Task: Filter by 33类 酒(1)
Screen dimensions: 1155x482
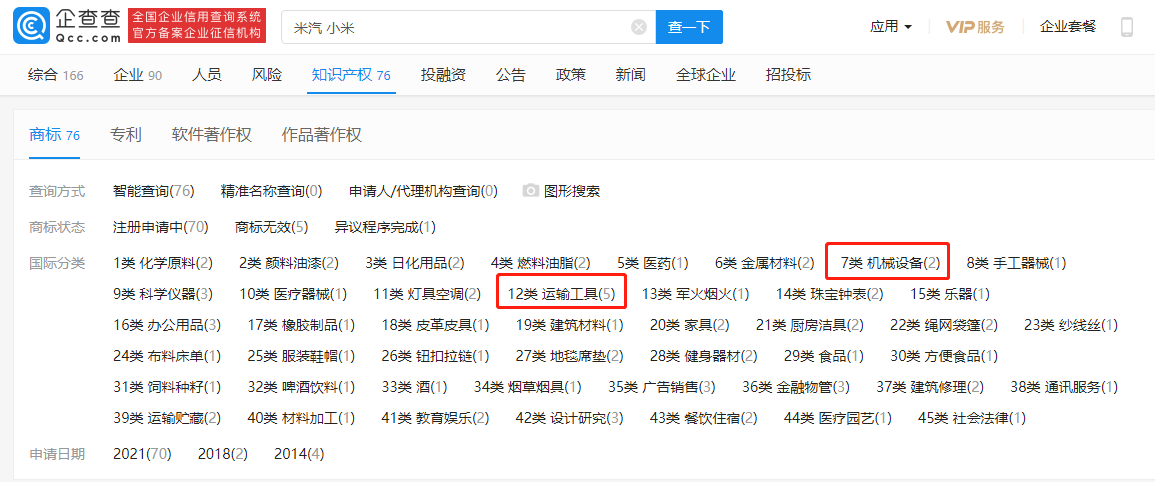Action: (415, 387)
